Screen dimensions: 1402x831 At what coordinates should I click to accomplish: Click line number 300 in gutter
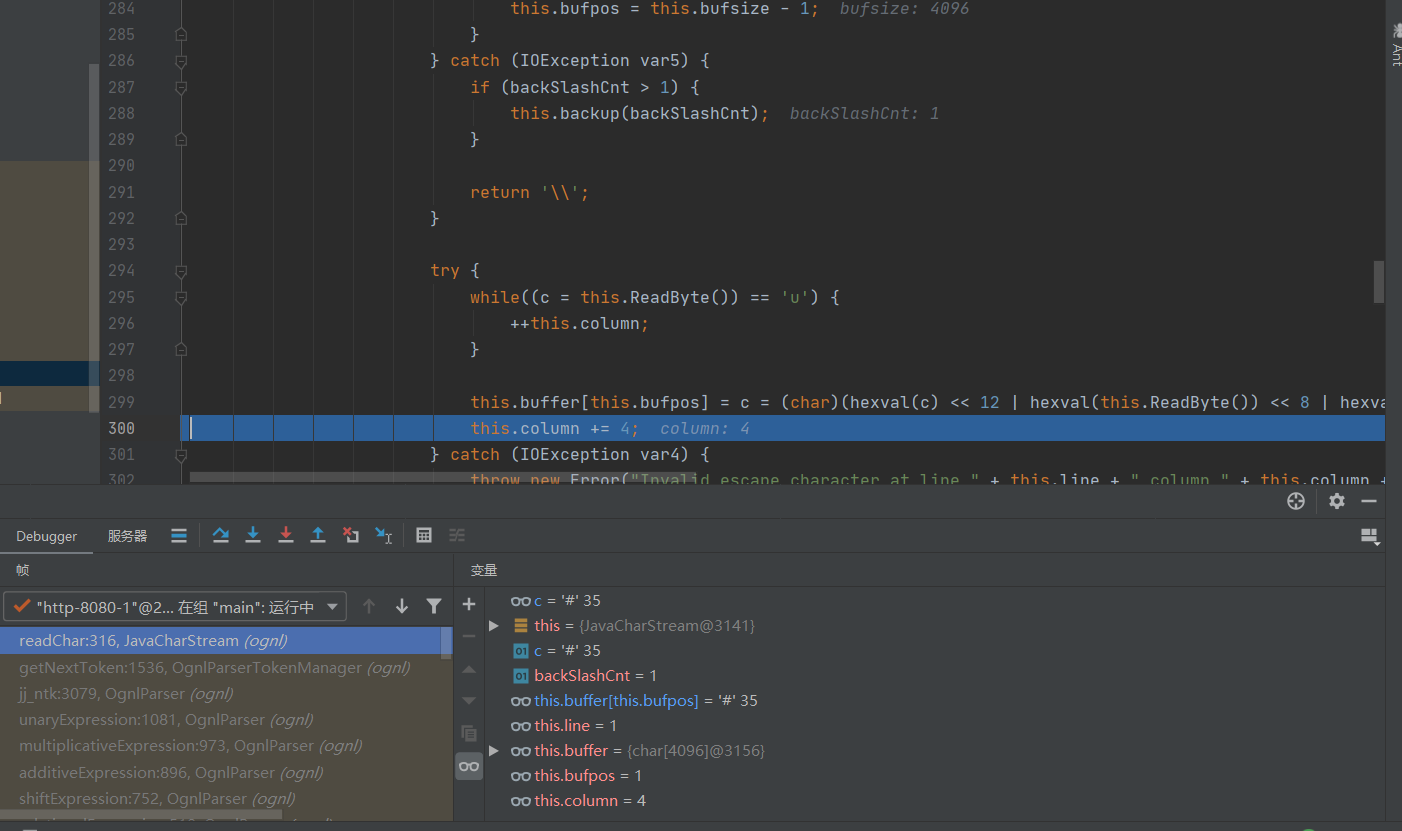pos(121,428)
